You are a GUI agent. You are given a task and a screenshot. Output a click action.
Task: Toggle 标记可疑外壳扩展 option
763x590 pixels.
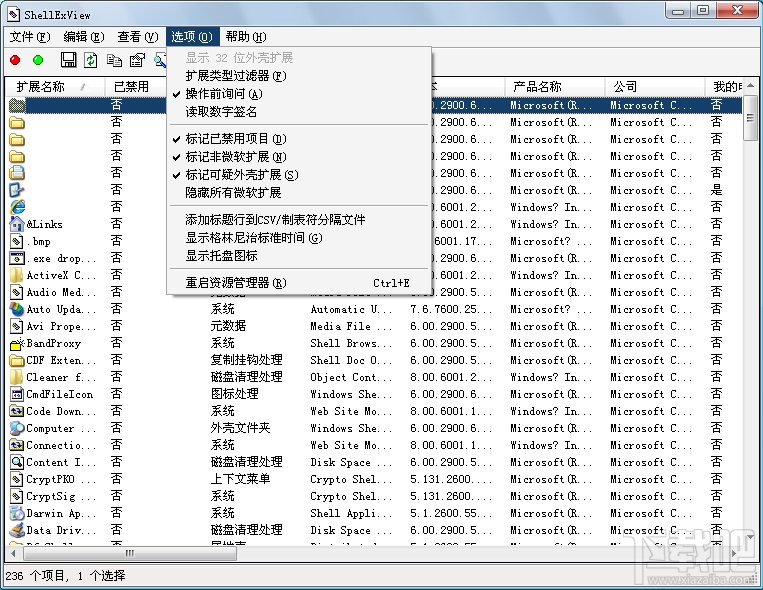coord(299,175)
